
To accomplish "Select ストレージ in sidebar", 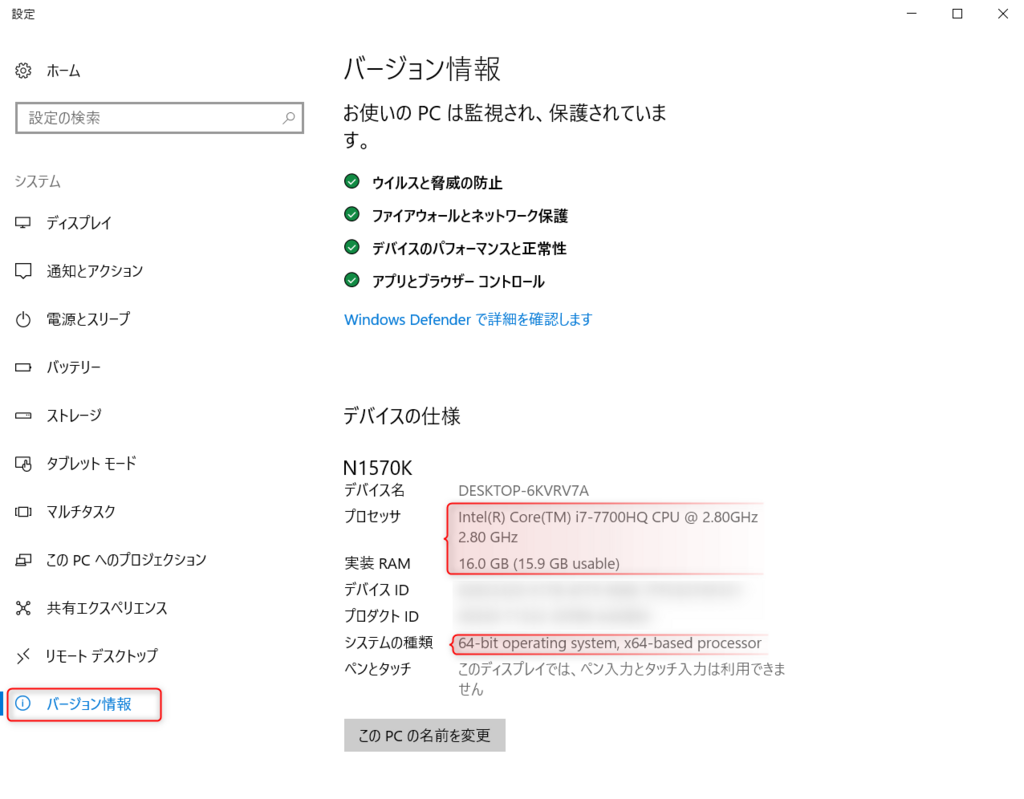I will (74, 416).
